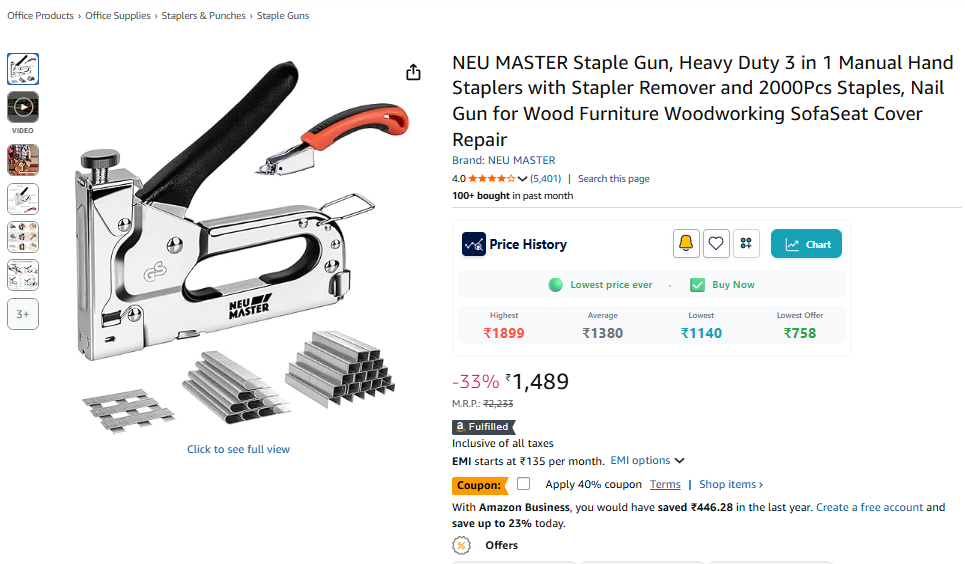Open the compare products grid icon

(x=746, y=244)
